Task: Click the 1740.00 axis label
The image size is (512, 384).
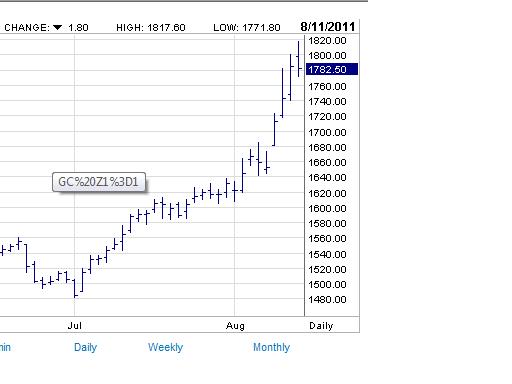Action: coord(327,102)
